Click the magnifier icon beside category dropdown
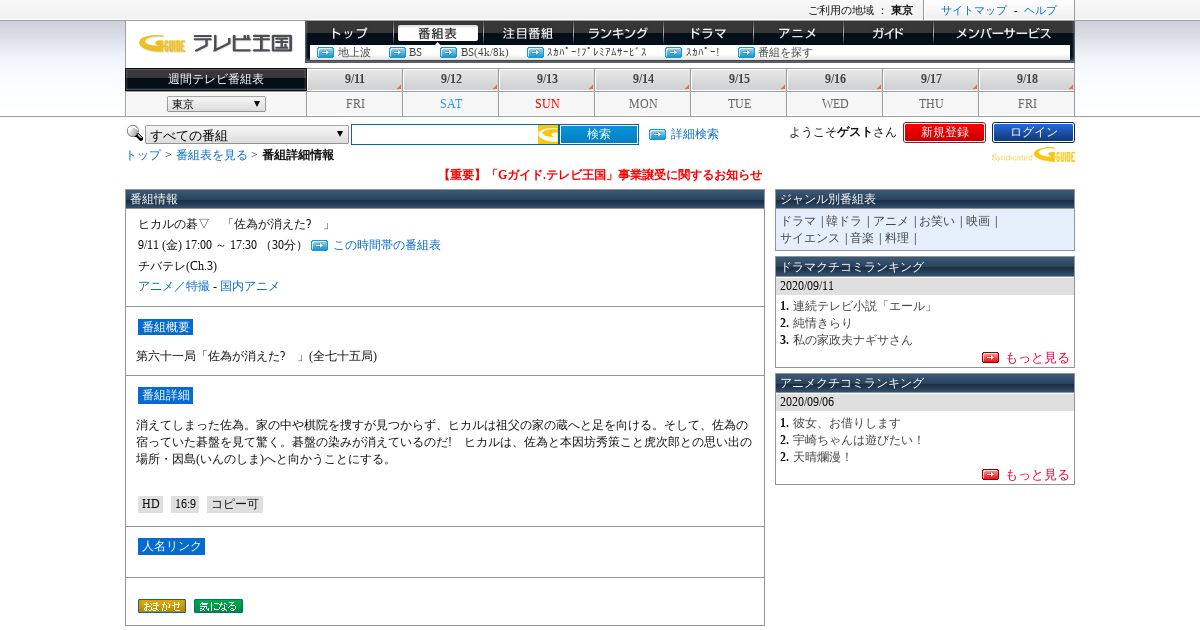Image resolution: width=1200 pixels, height=630 pixels. coord(134,133)
